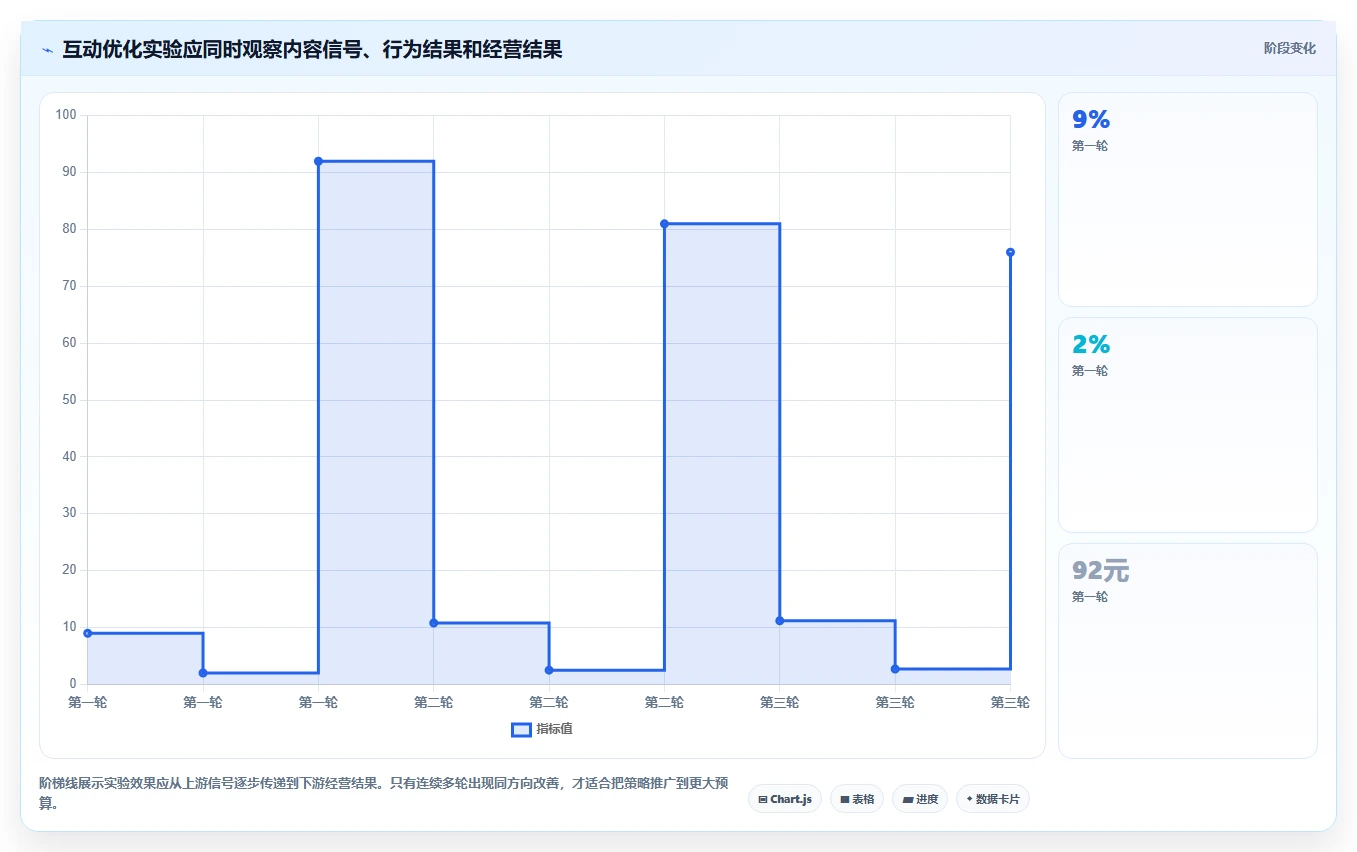Click the 阶段变化 label in the header
Image resolution: width=1357 pixels, height=852 pixels.
click(1289, 48)
